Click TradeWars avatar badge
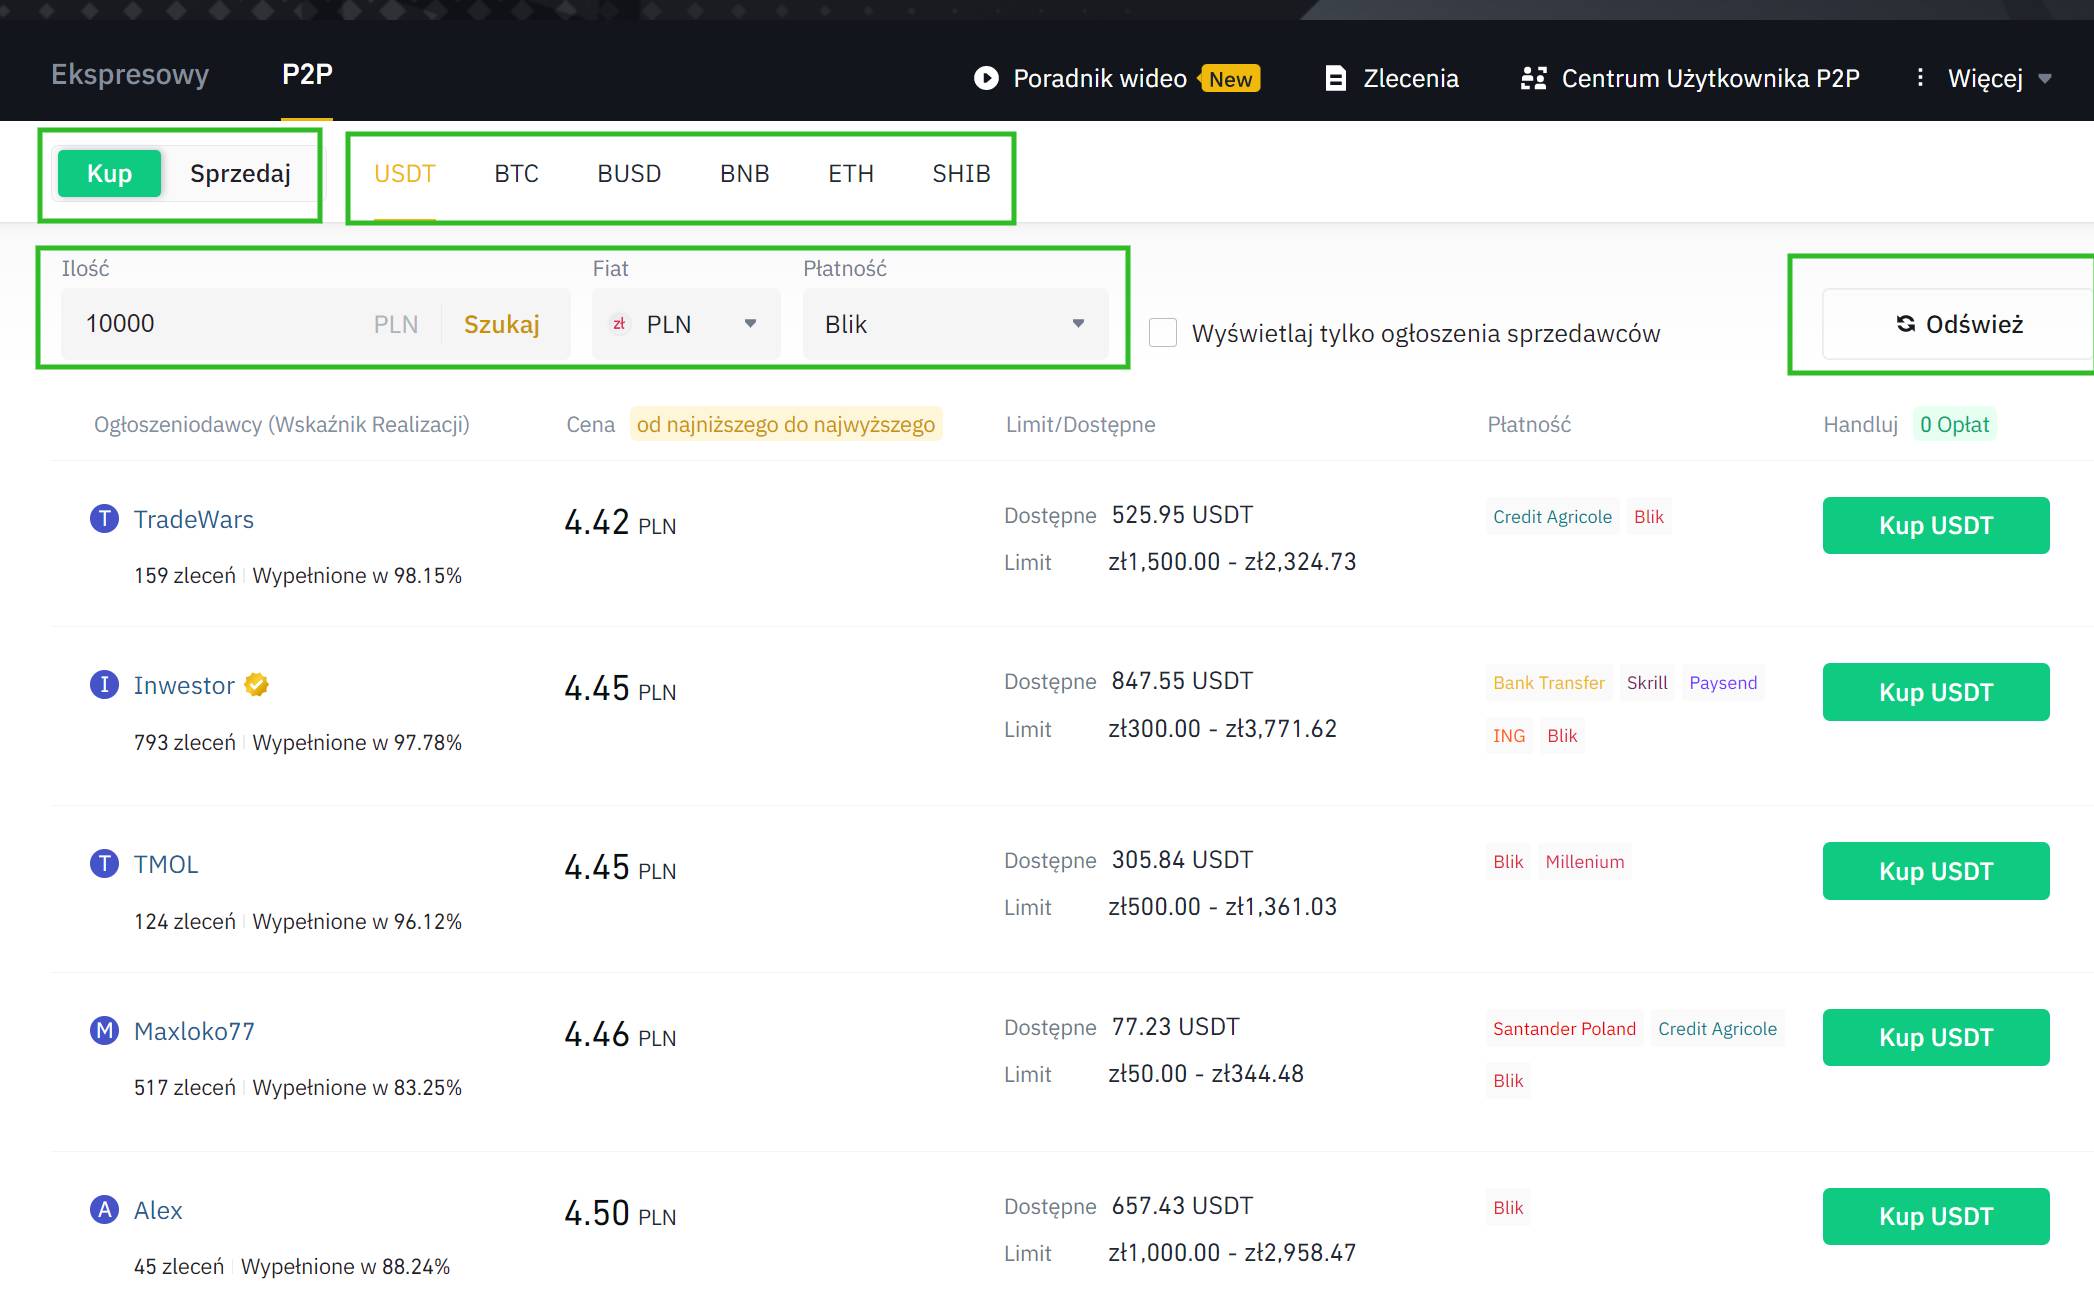 (x=104, y=519)
